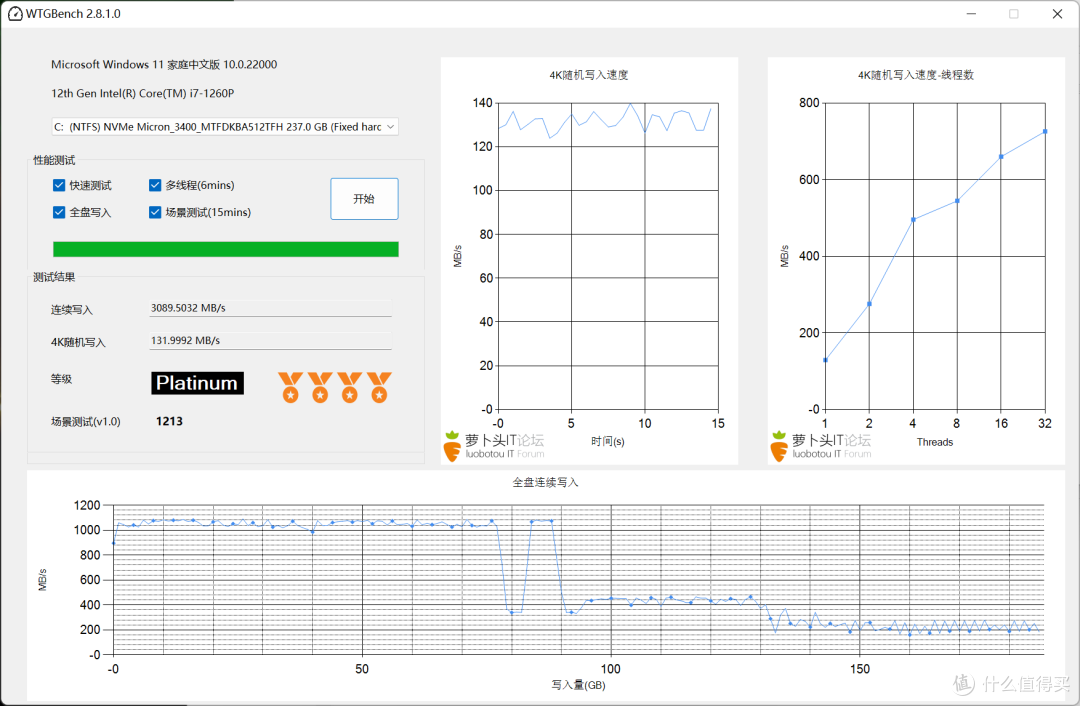
Task: Click the 写入量(GB) axis label
Action: tap(578, 685)
